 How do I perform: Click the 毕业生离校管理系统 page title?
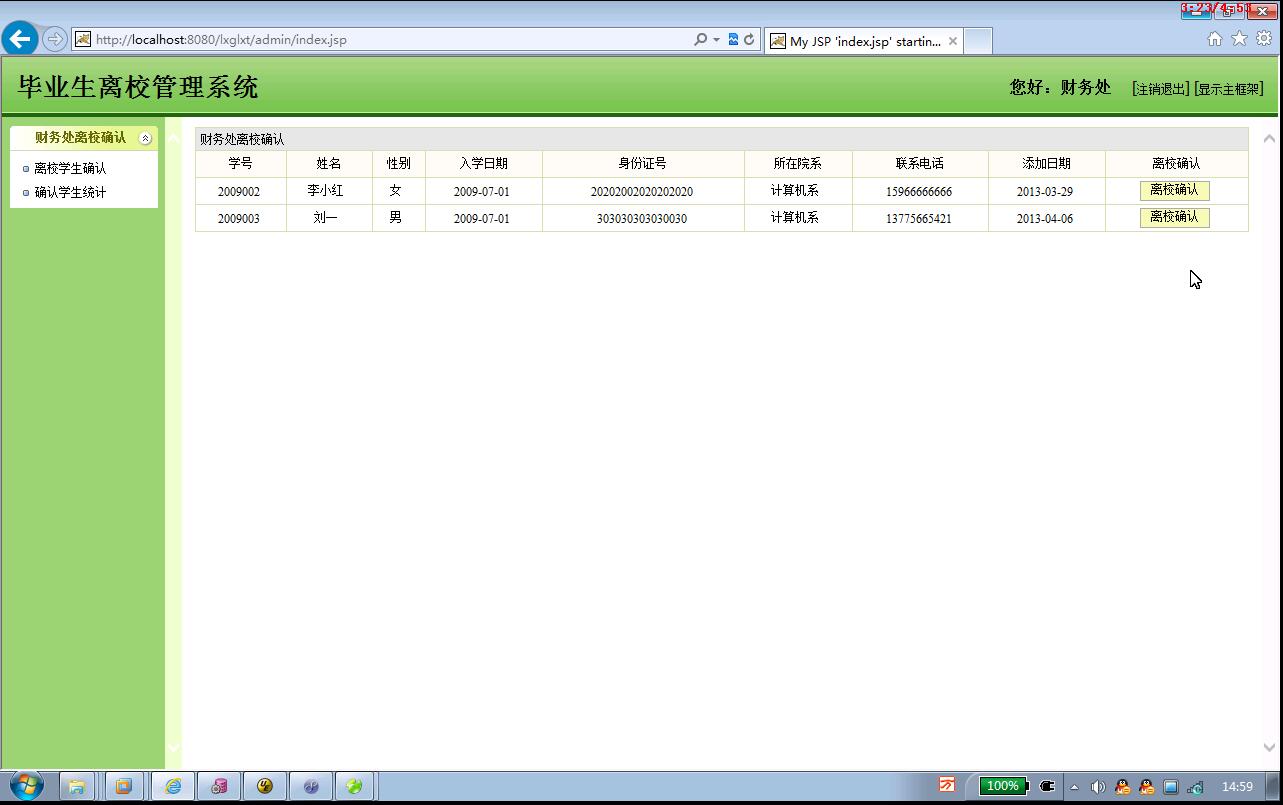tap(138, 87)
